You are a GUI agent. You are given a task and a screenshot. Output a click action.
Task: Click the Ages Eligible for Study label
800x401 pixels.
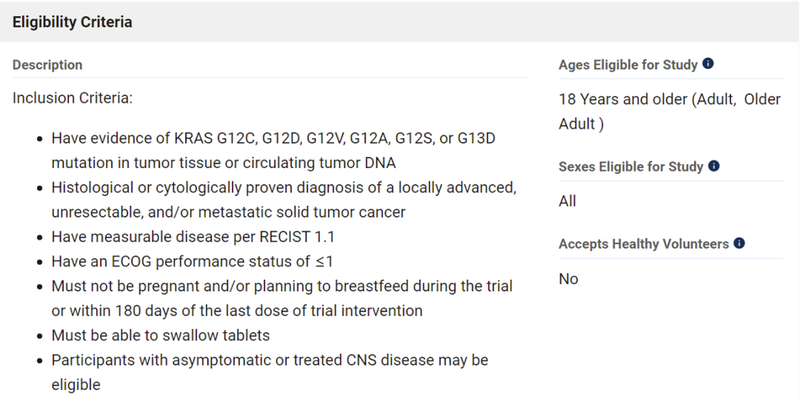click(x=628, y=66)
